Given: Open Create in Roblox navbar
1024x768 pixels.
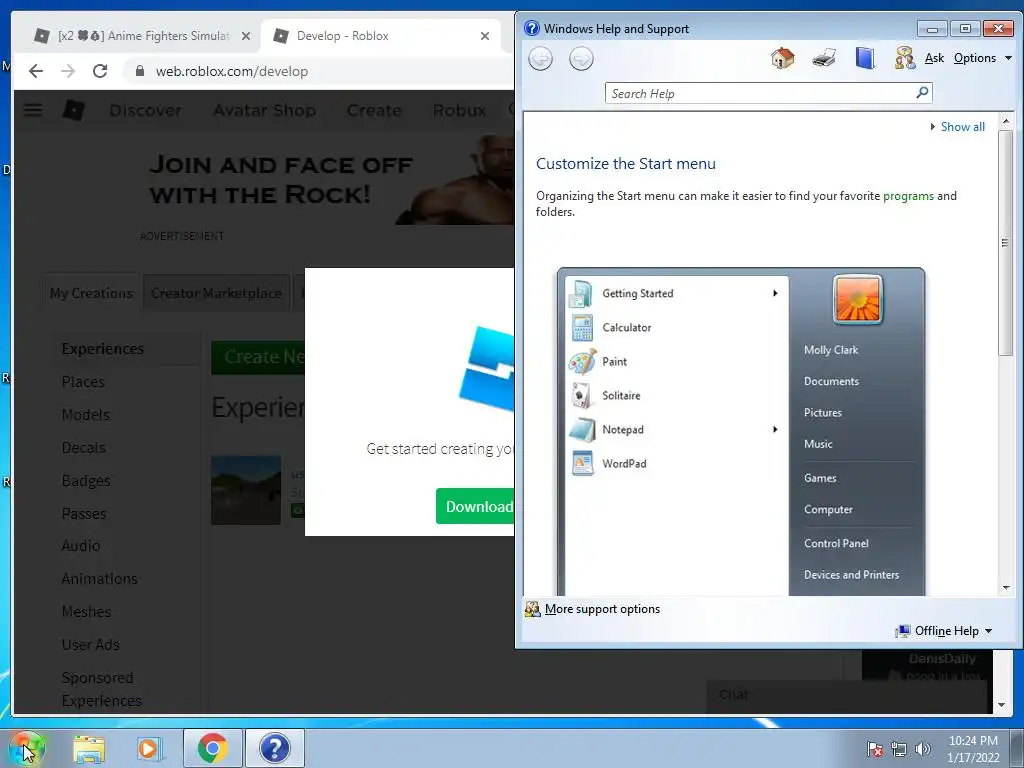Looking at the screenshot, I should pos(374,110).
